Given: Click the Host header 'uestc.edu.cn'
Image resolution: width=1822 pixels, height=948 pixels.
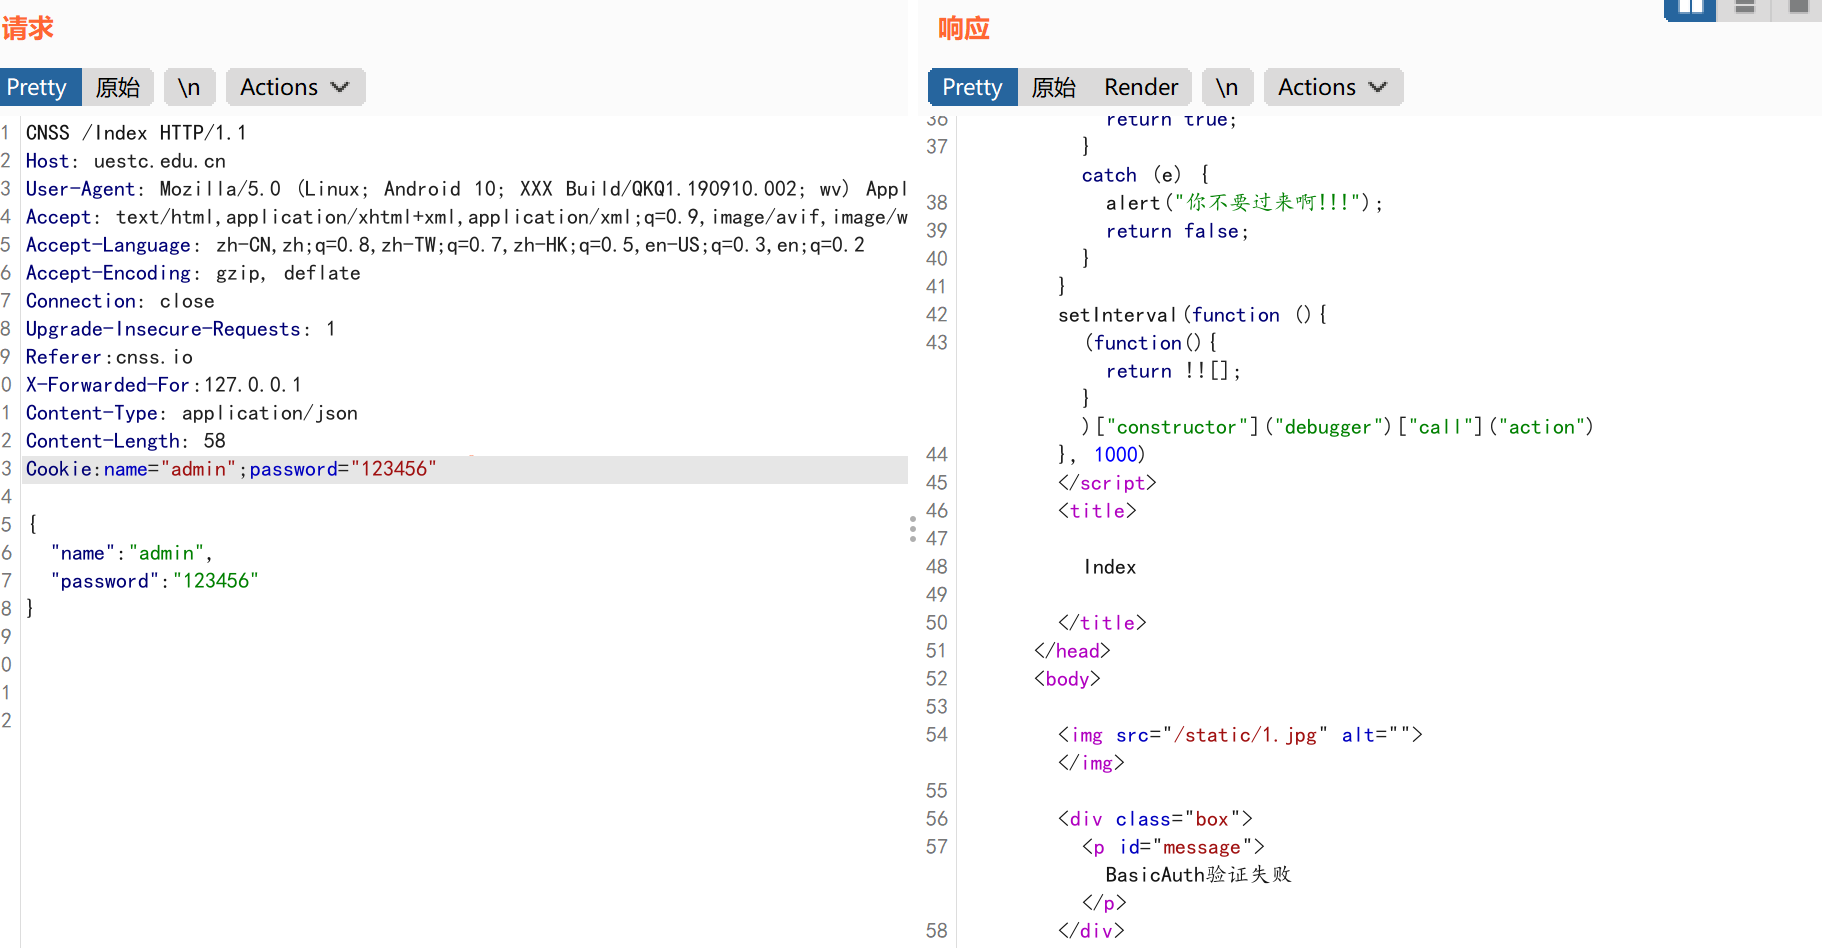Looking at the screenshot, I should [x=126, y=161].
